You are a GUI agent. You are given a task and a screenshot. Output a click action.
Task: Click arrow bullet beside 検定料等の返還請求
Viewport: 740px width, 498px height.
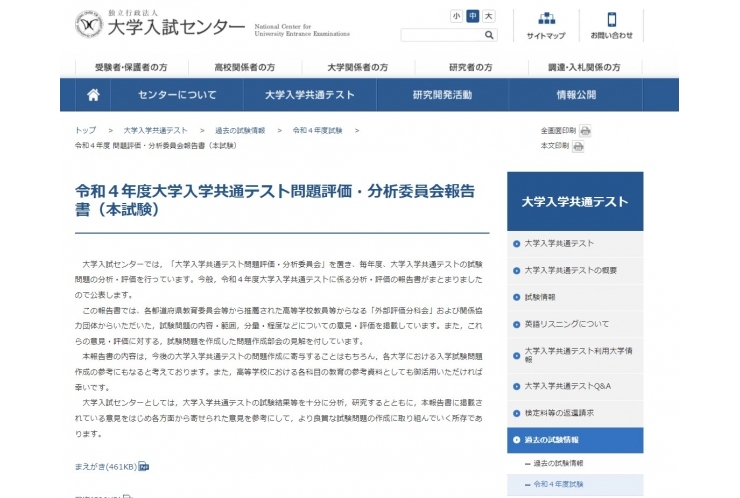pyautogui.click(x=516, y=414)
